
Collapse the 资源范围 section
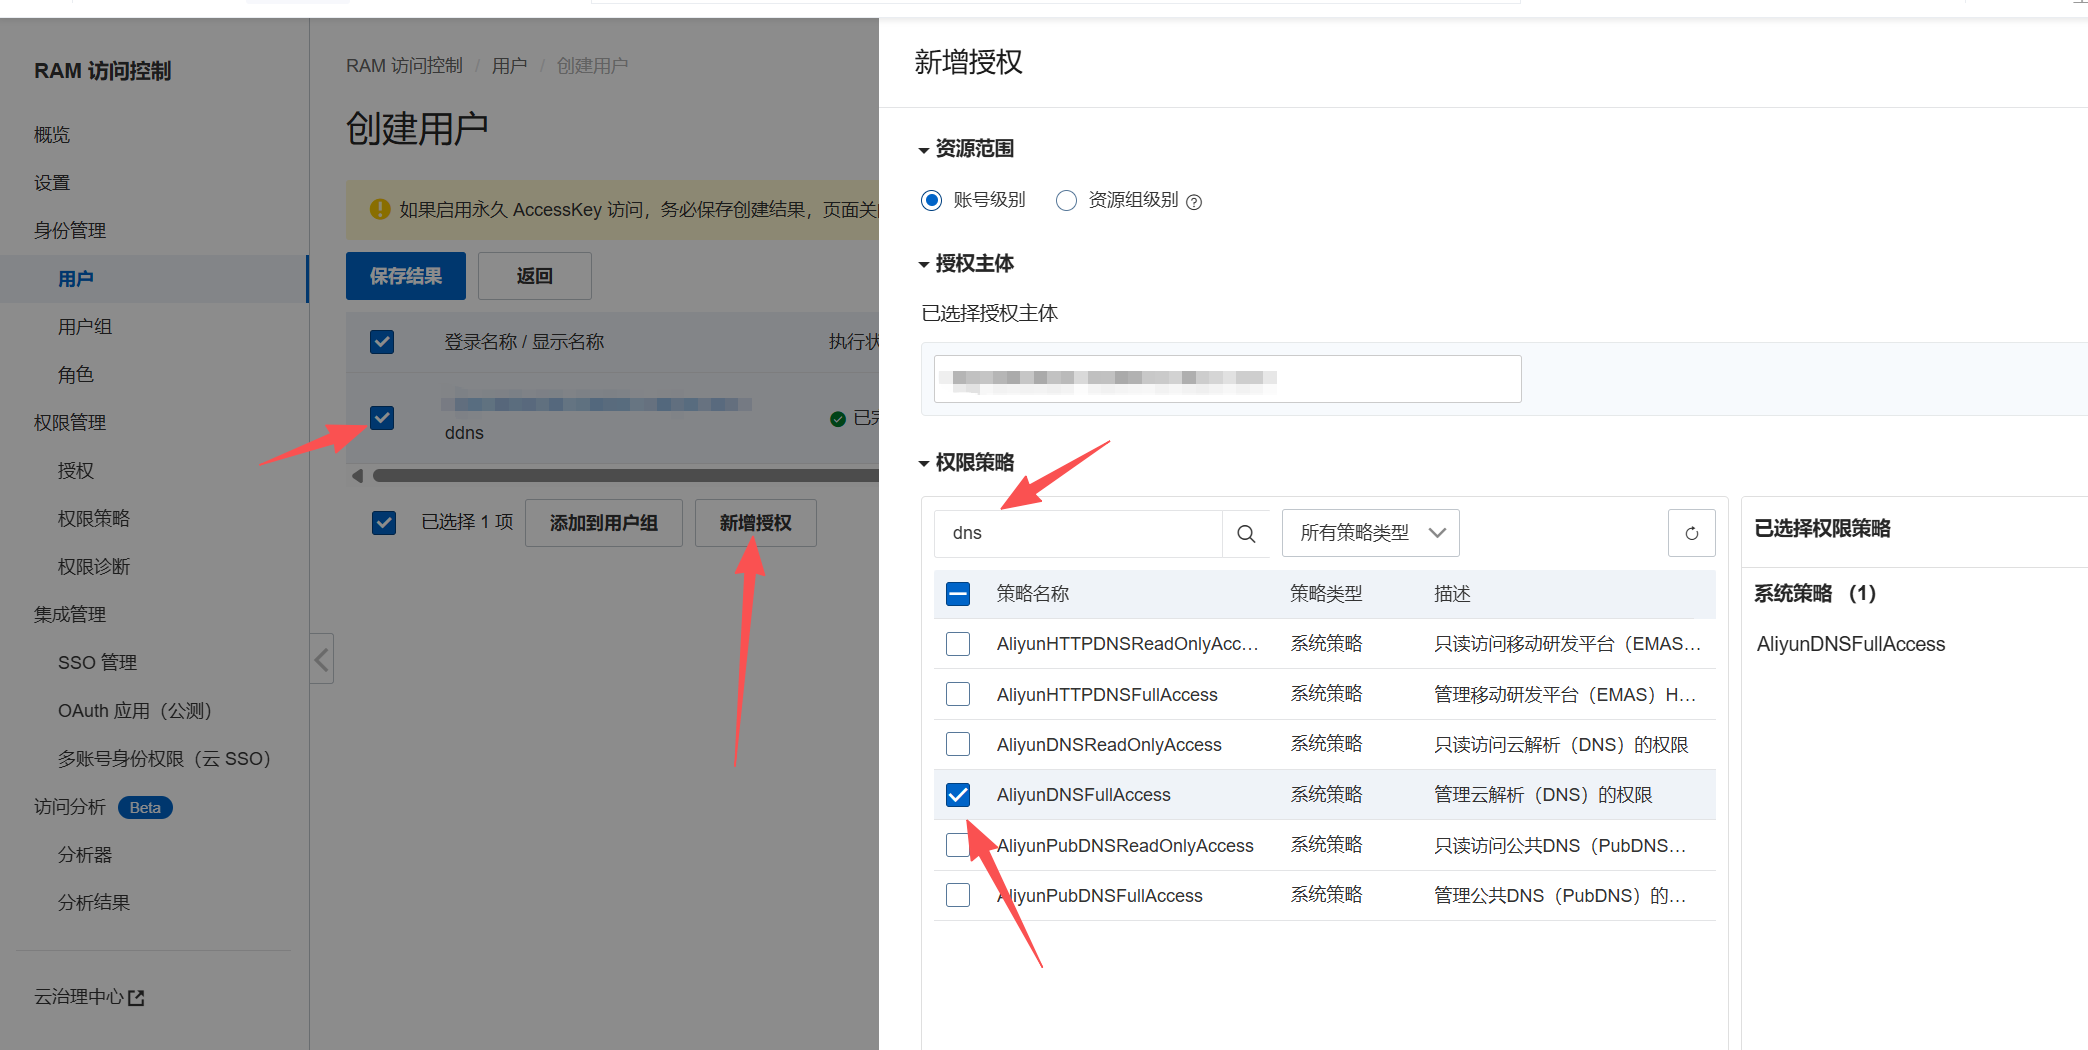tap(966, 149)
